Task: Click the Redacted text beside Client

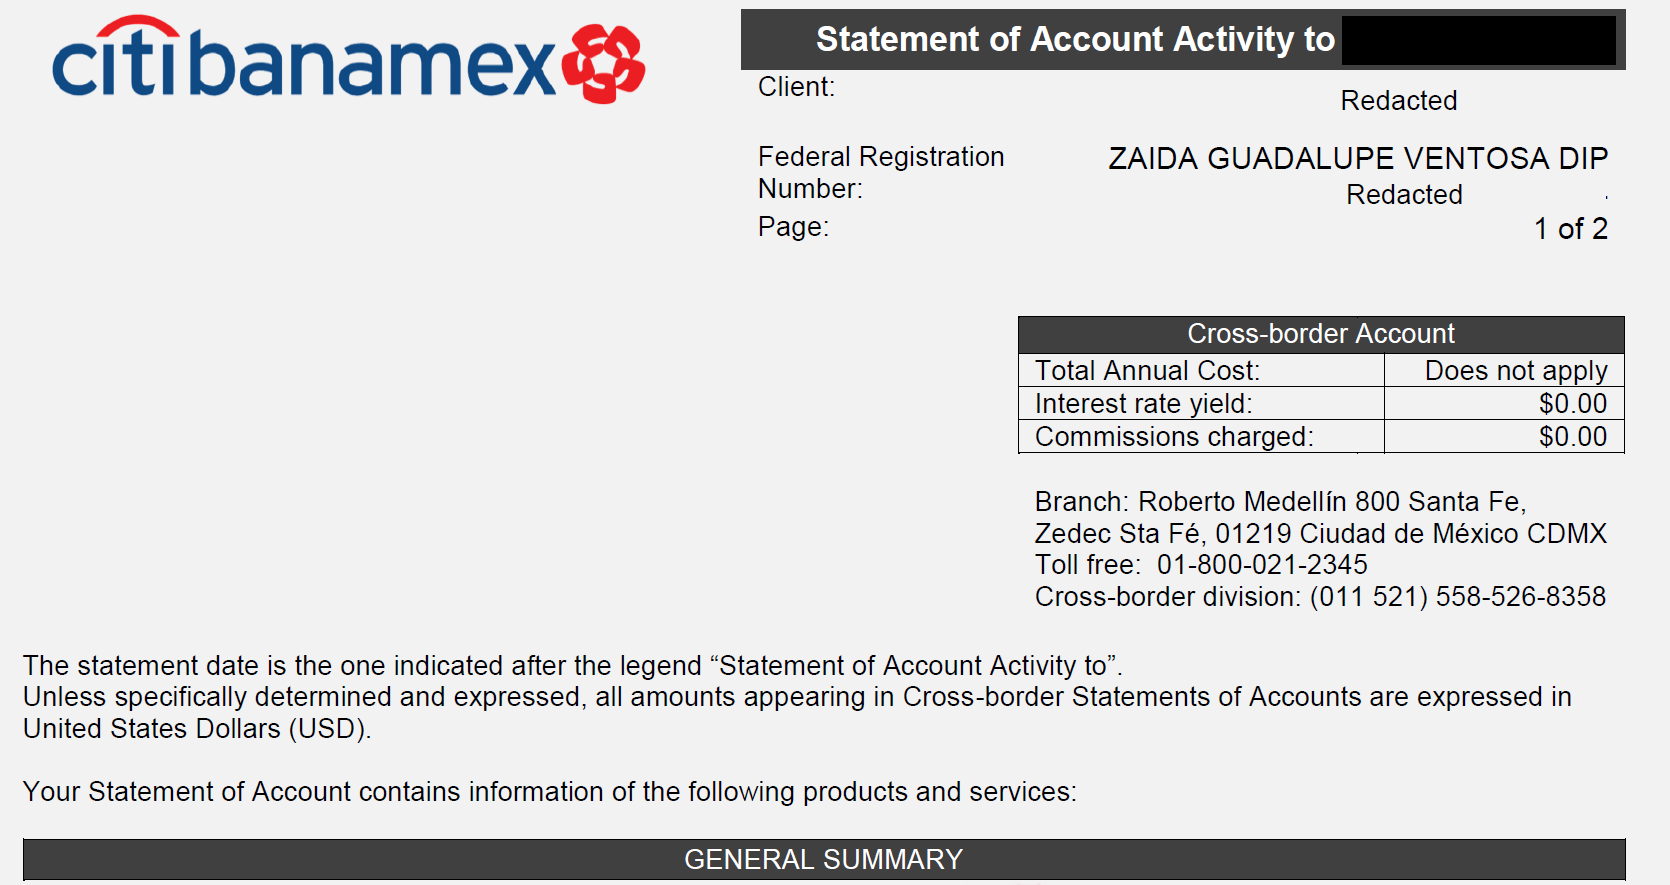Action: (1398, 101)
